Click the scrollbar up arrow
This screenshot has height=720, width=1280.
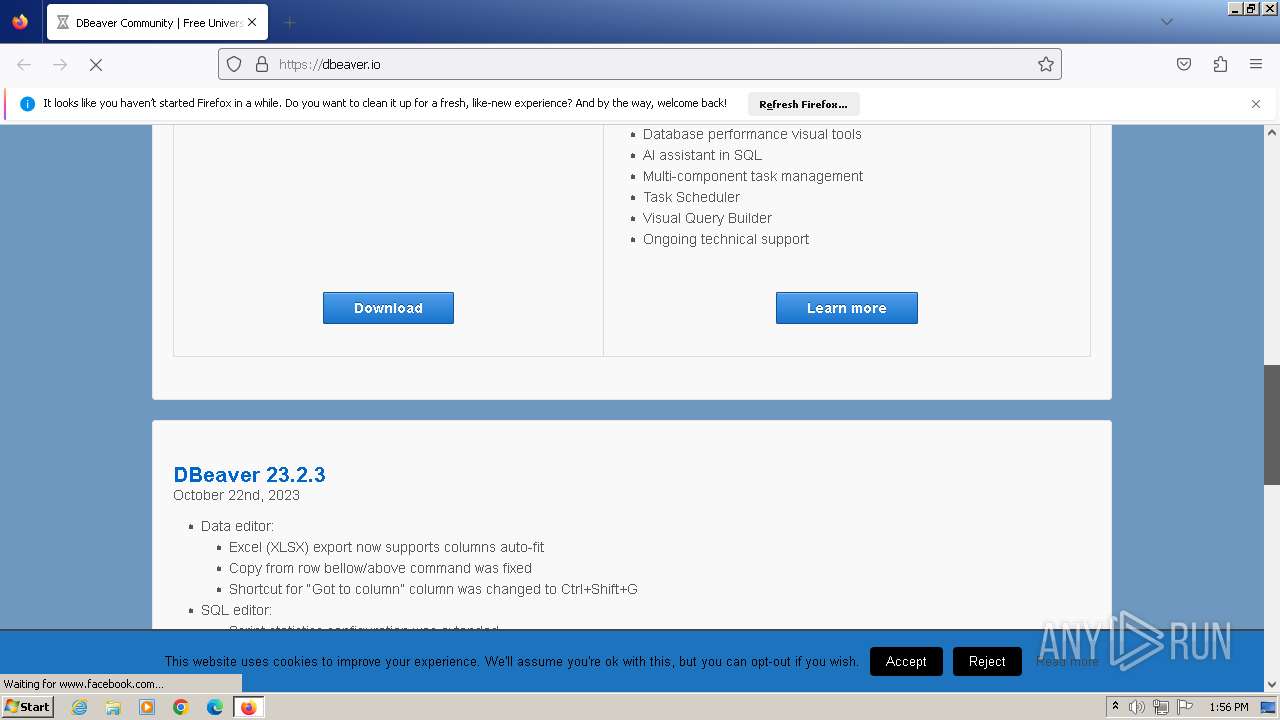point(1272,132)
